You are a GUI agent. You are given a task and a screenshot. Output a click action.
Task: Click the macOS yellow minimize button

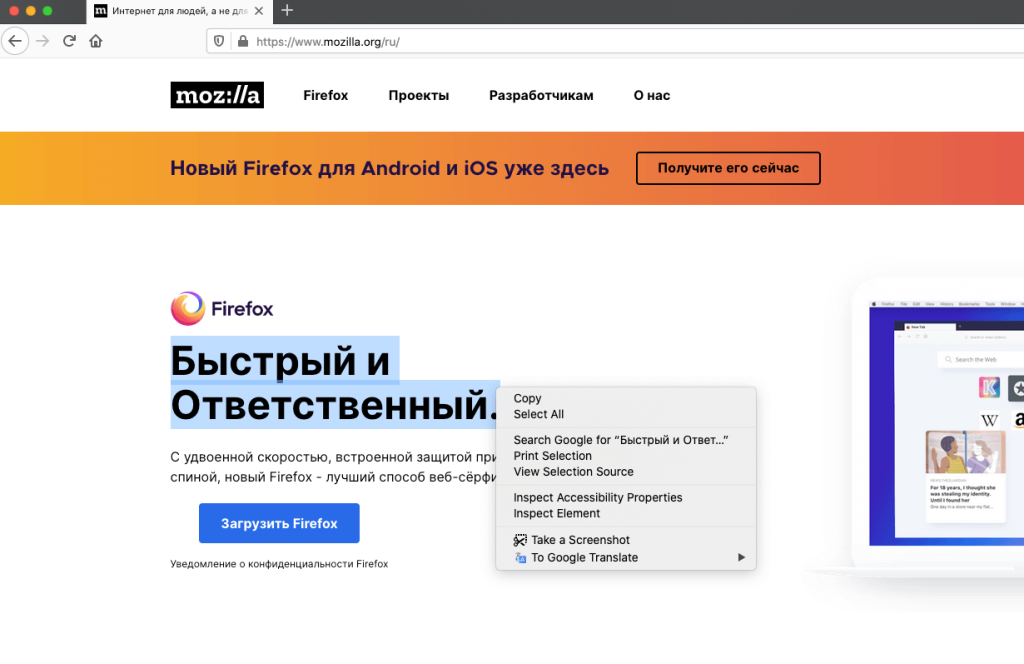click(x=31, y=11)
